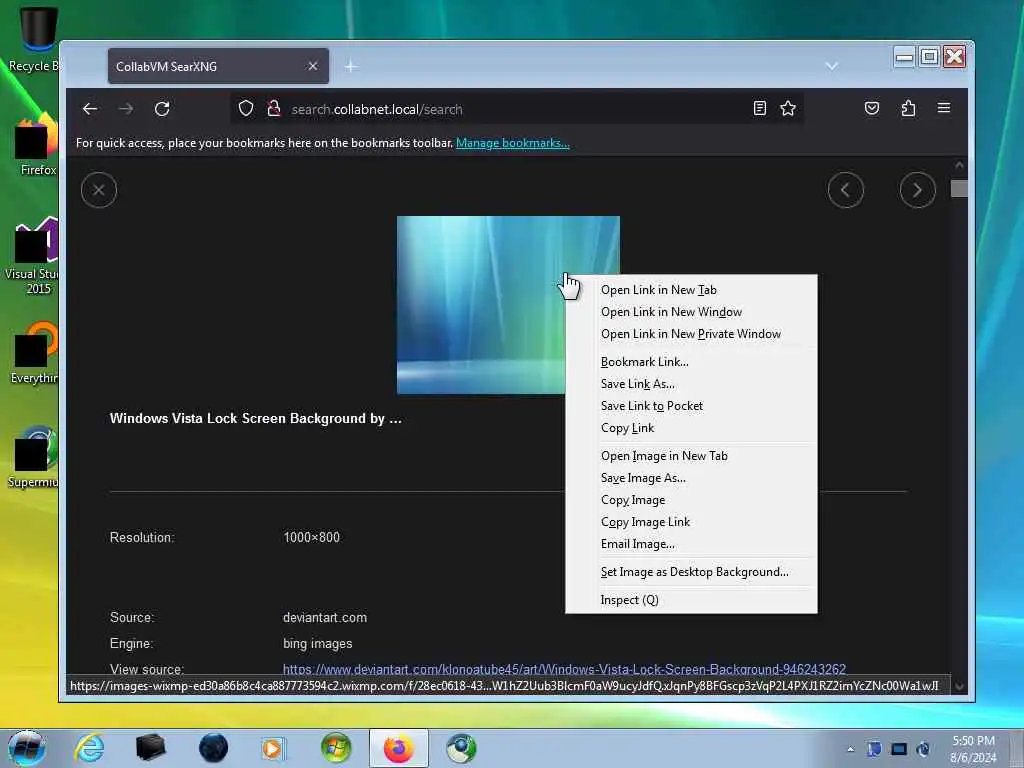The width and height of the screenshot is (1024, 768).
Task: Launch Internet Explorer from the taskbar
Action: pos(89,748)
